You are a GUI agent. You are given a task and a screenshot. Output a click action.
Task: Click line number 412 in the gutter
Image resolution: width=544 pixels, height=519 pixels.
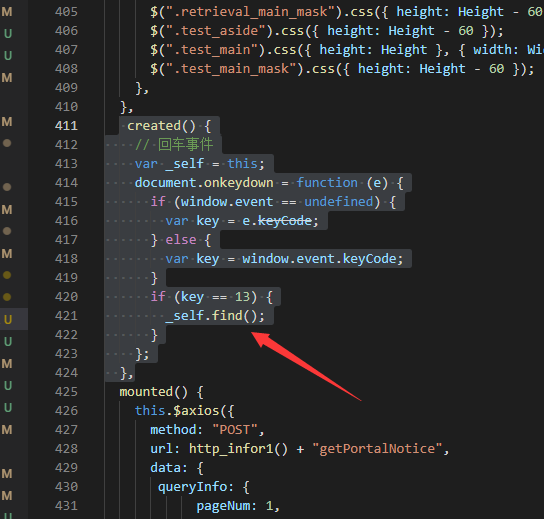pyautogui.click(x=66, y=145)
